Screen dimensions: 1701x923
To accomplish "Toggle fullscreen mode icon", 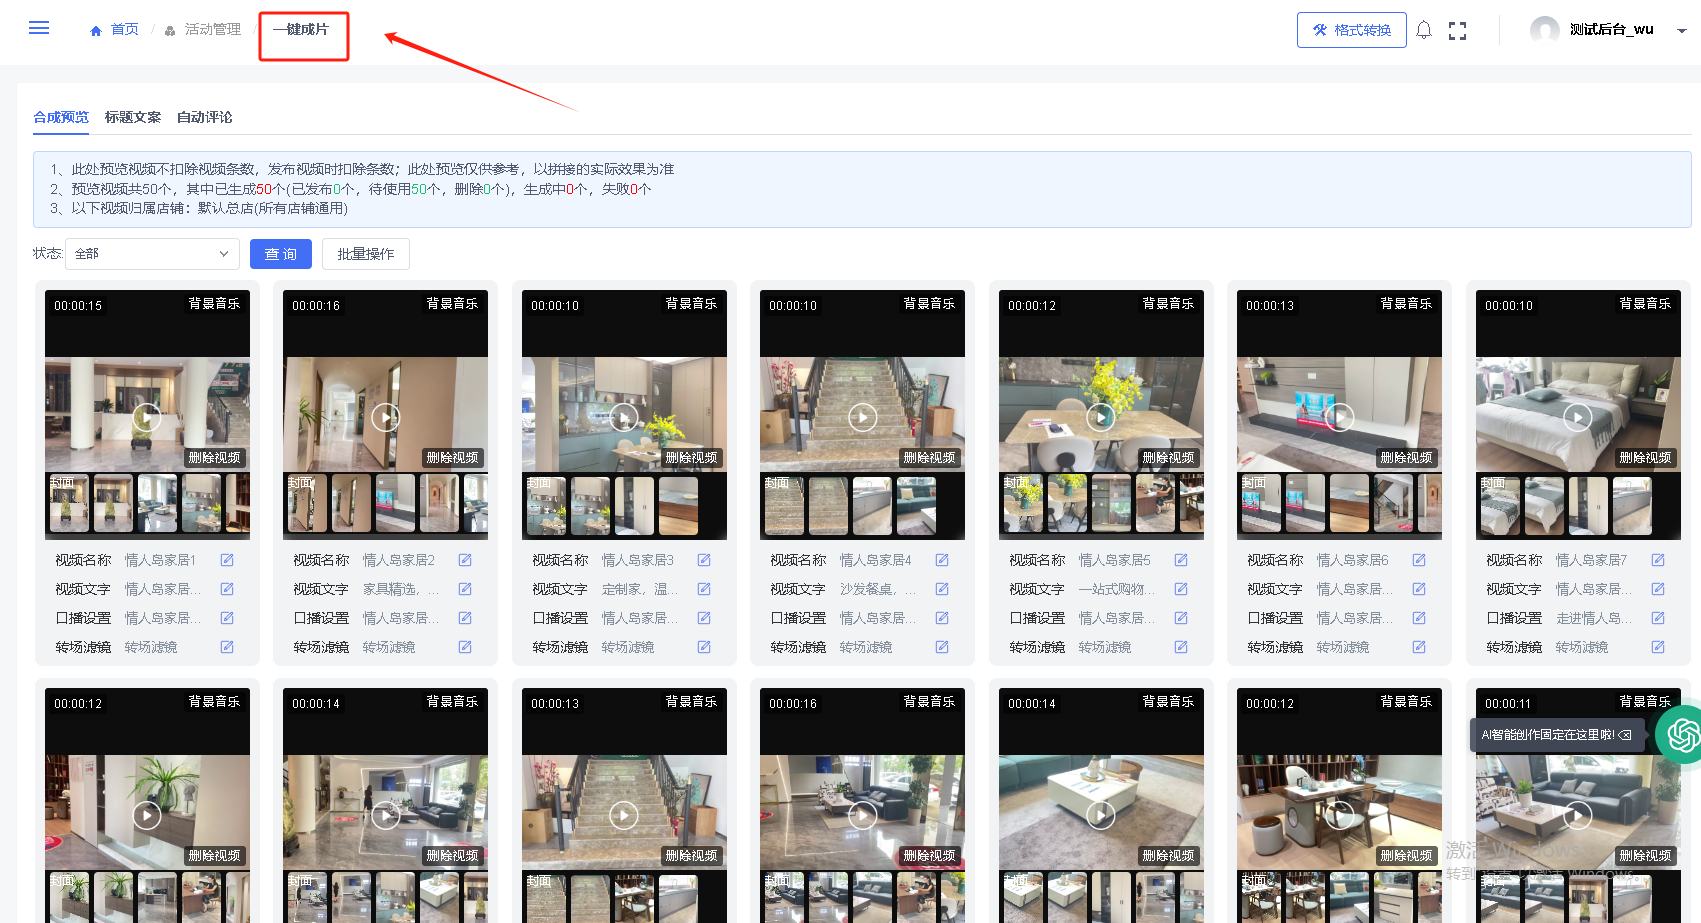I will [x=1457, y=31].
